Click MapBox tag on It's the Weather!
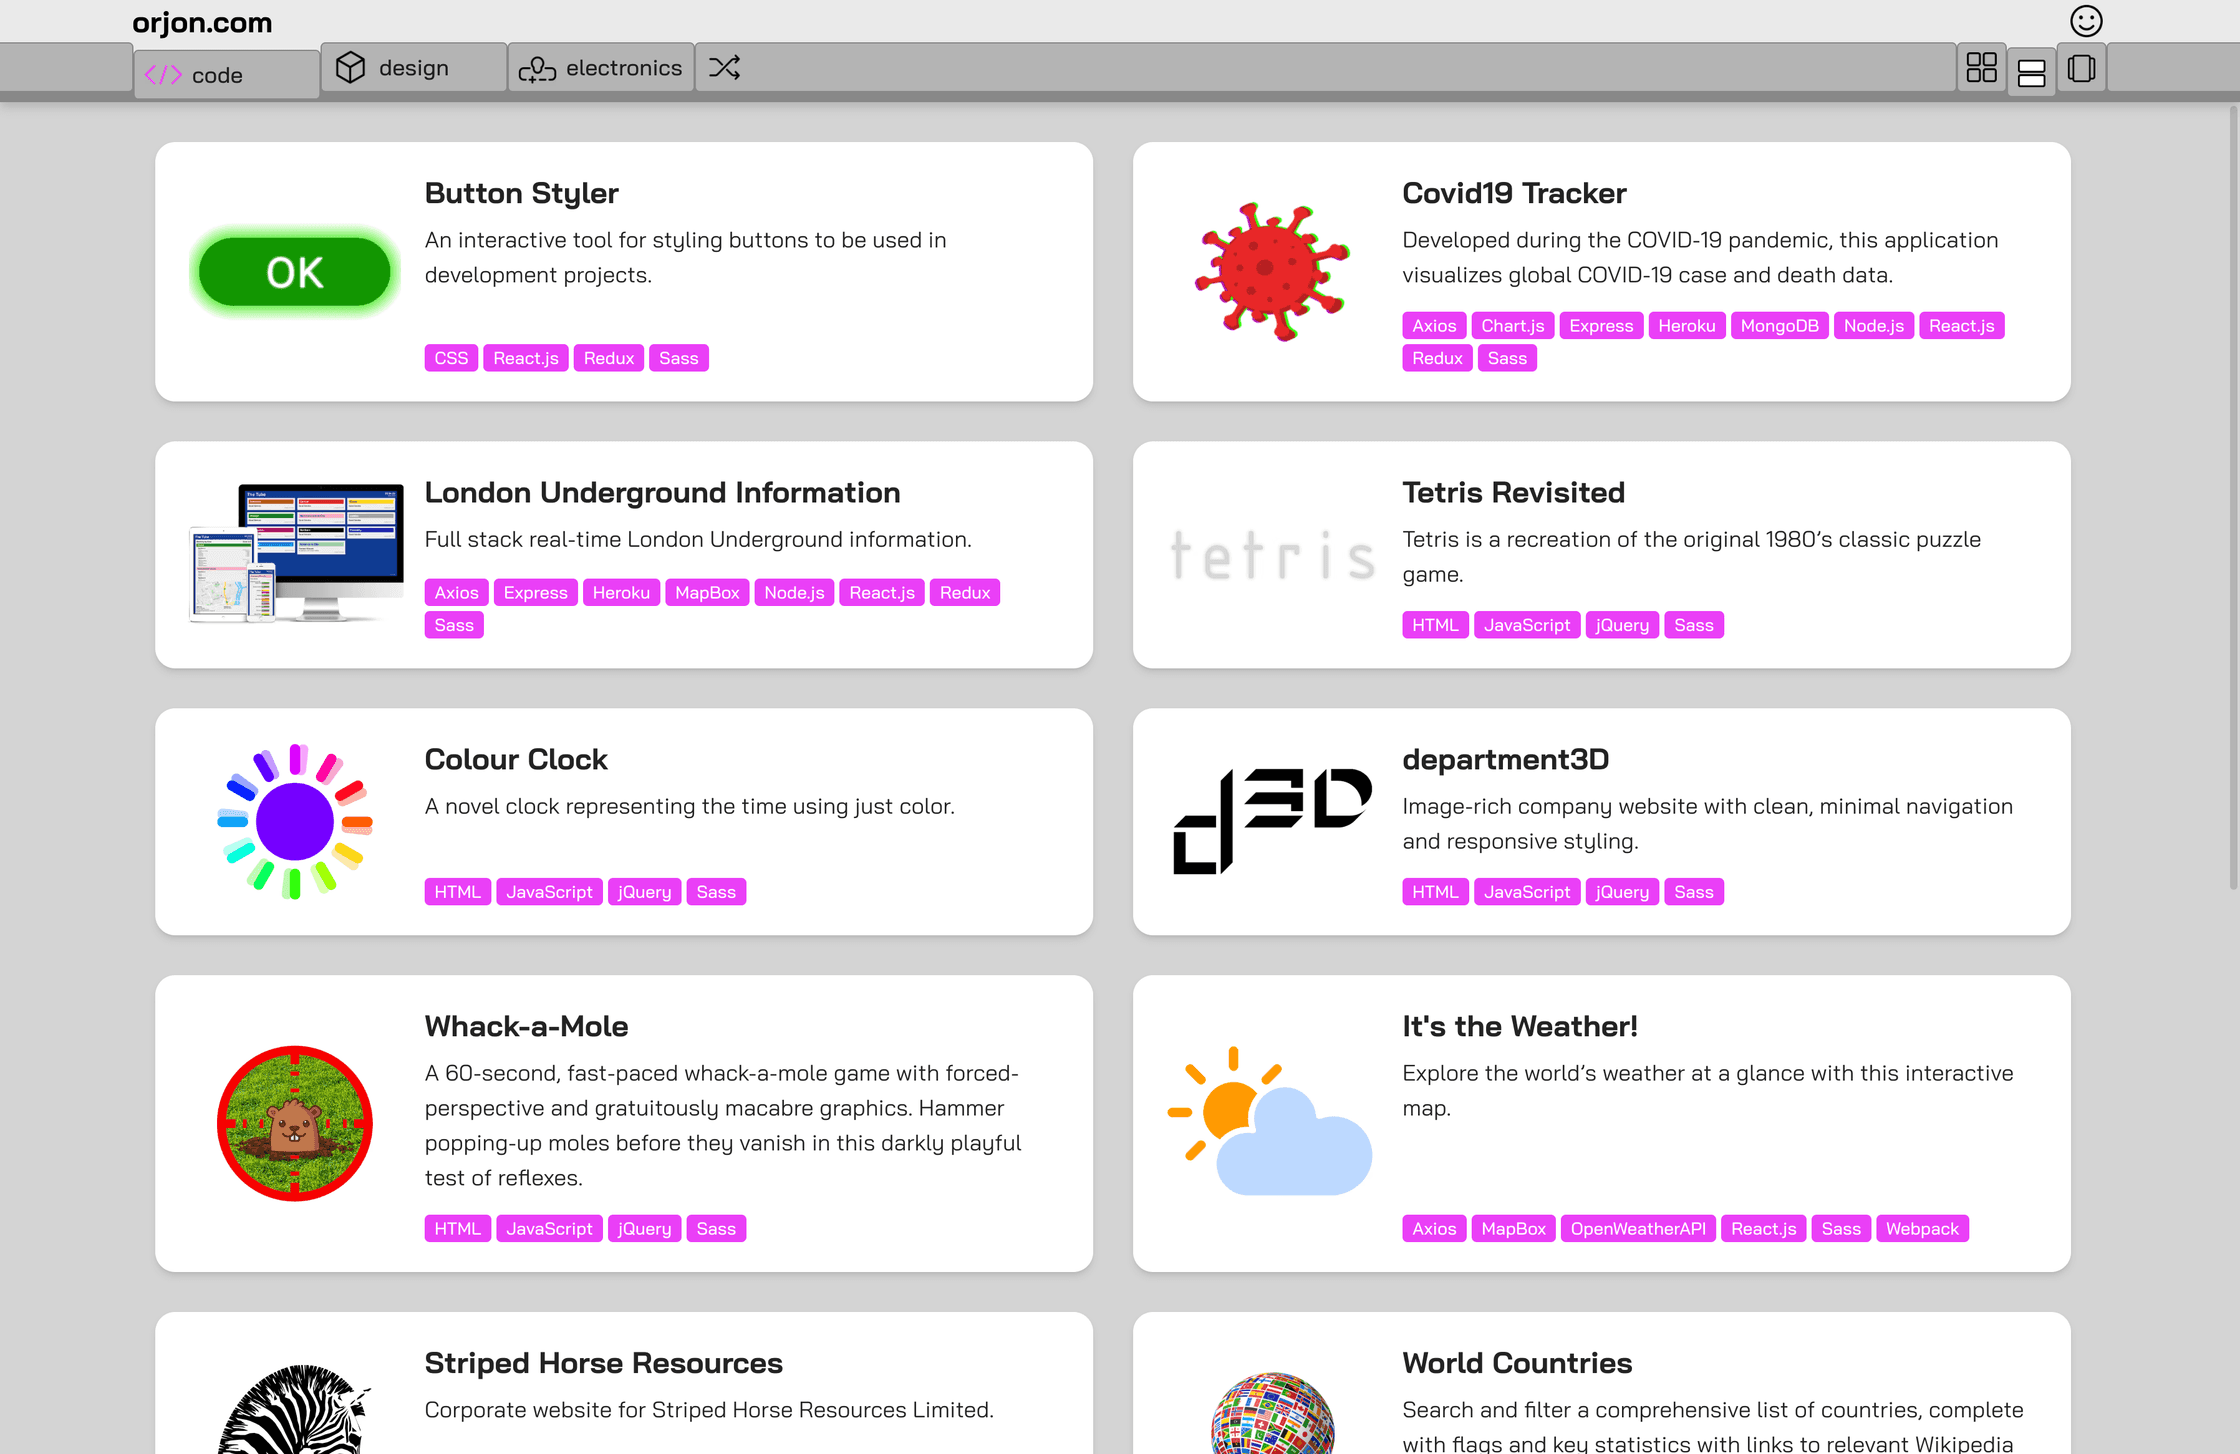Viewport: 2240px width, 1454px height. click(x=1513, y=1229)
